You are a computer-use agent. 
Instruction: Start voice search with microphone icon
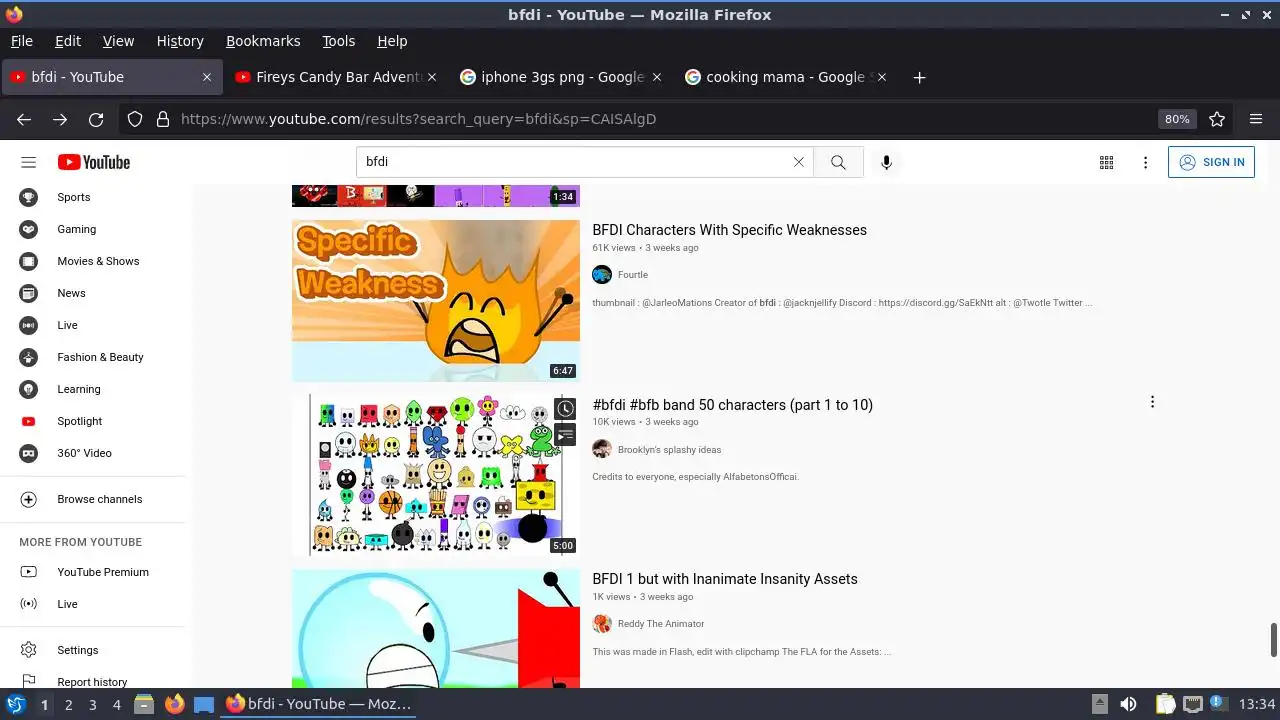pos(886,162)
